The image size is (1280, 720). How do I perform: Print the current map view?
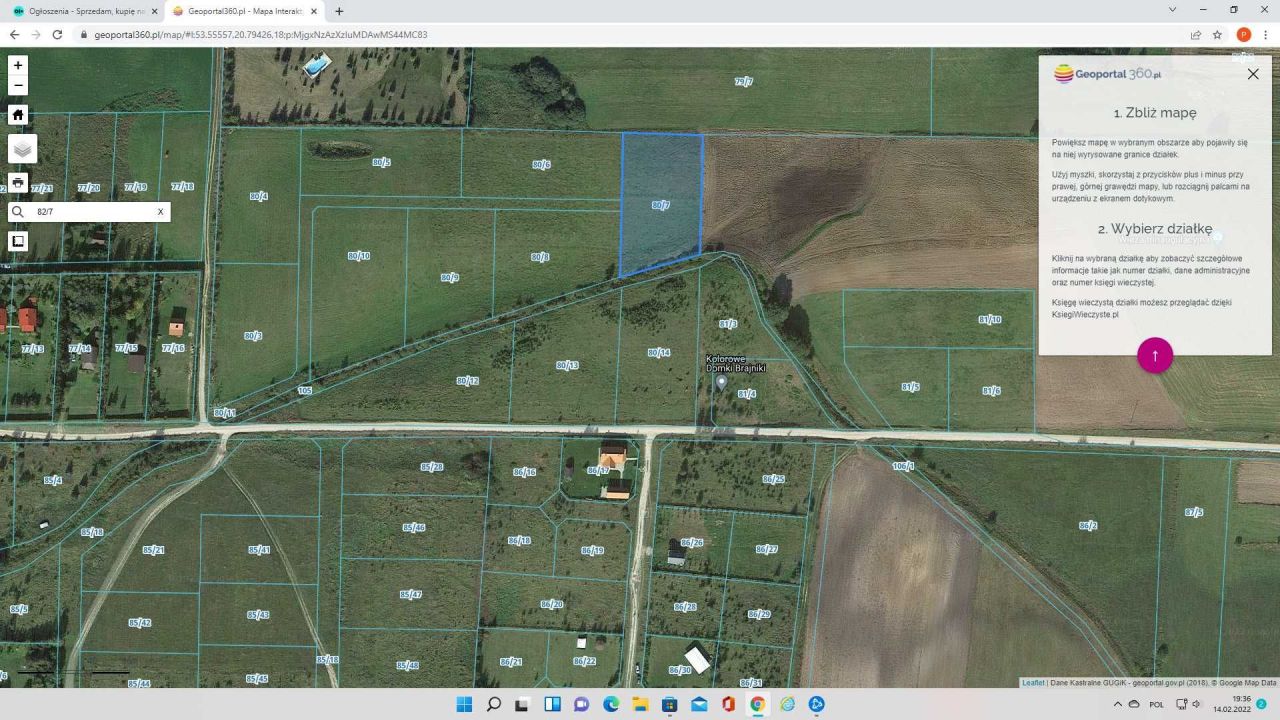point(18,182)
